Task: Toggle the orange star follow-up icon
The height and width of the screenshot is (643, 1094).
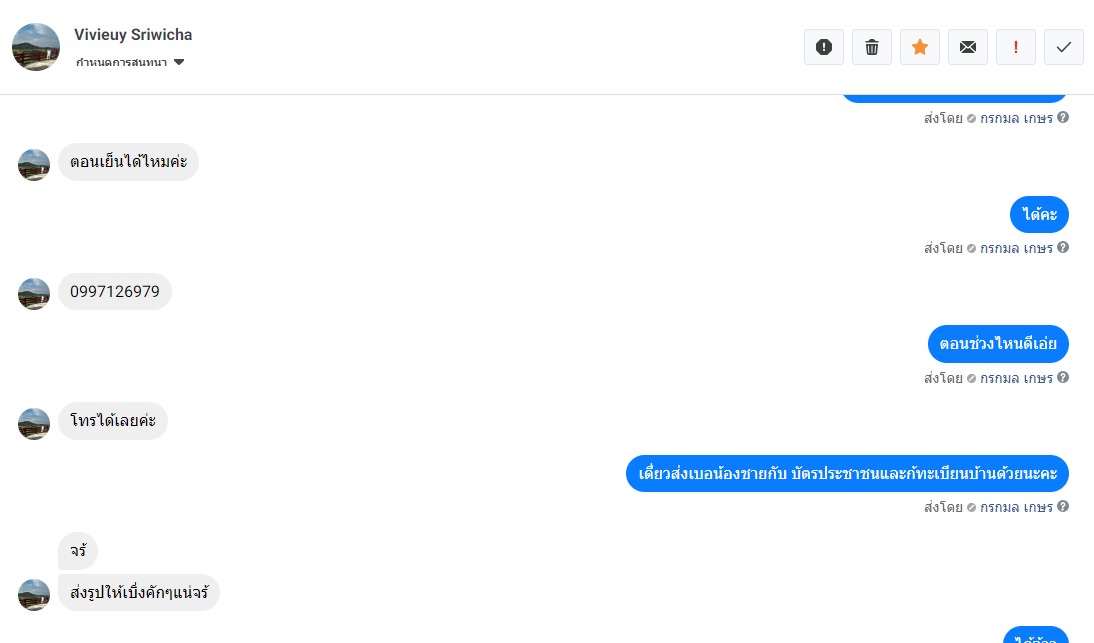Action: (920, 47)
